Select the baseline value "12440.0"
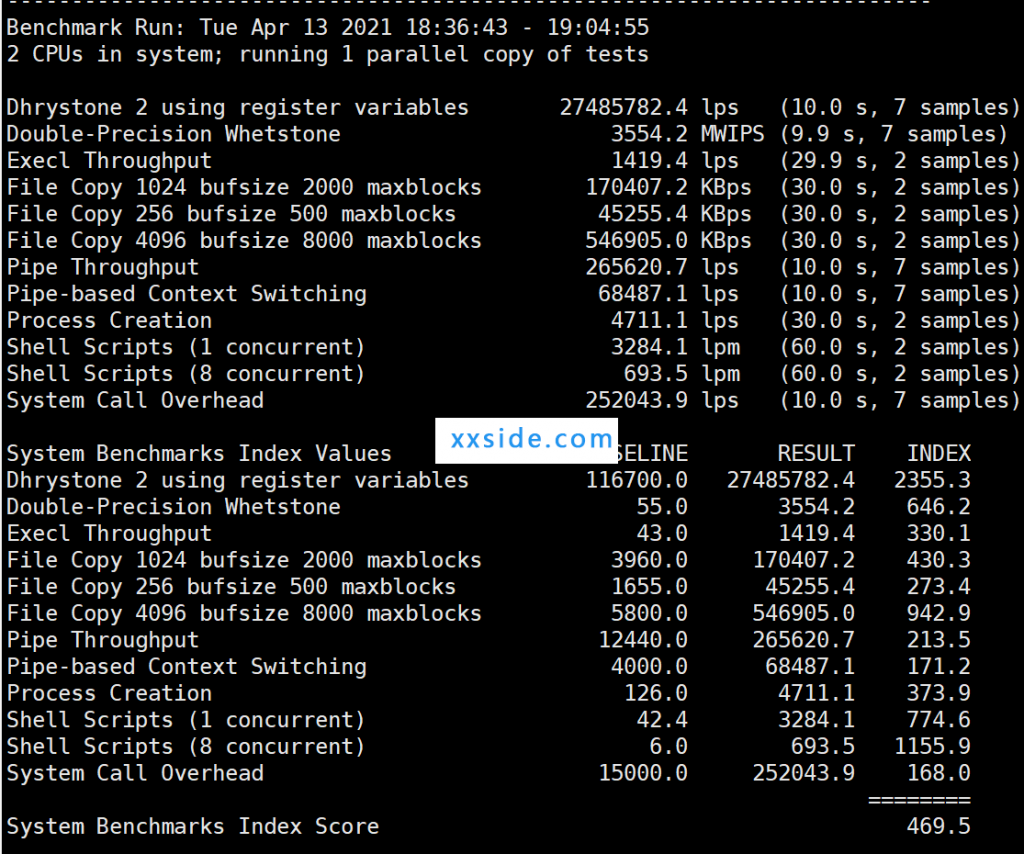1024x854 pixels. [x=643, y=640]
